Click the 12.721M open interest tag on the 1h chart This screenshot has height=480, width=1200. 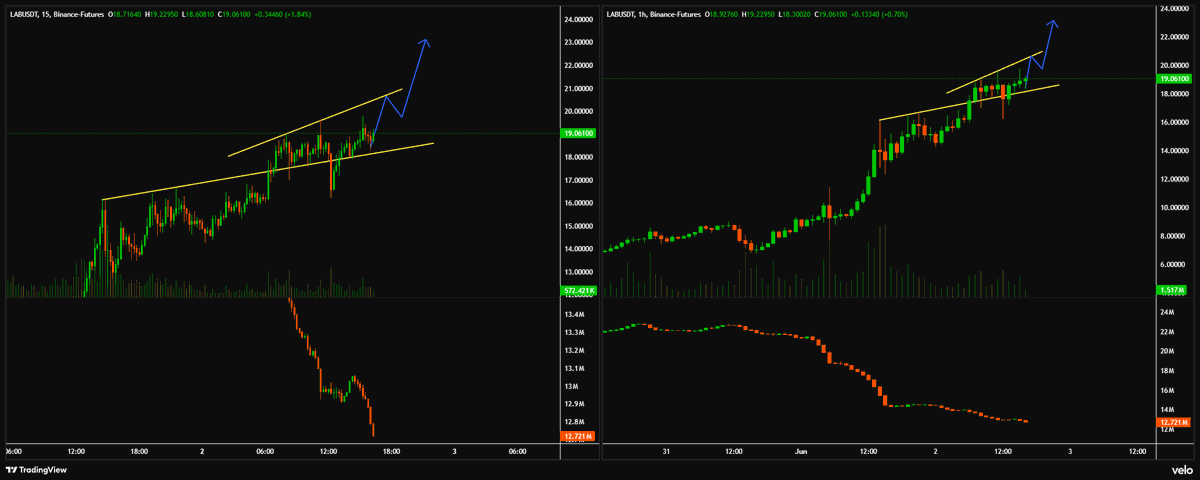[x=1172, y=423]
